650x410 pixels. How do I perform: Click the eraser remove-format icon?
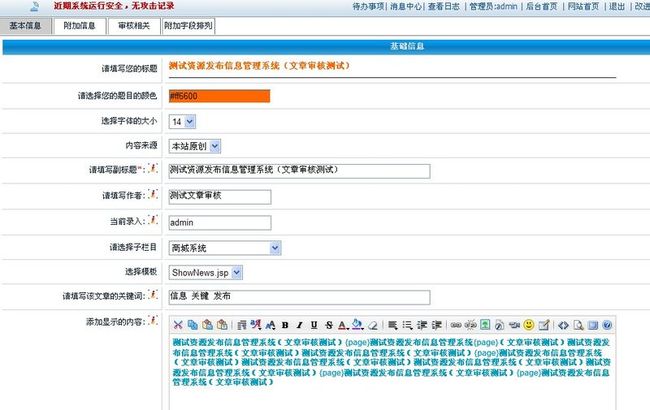(373, 325)
